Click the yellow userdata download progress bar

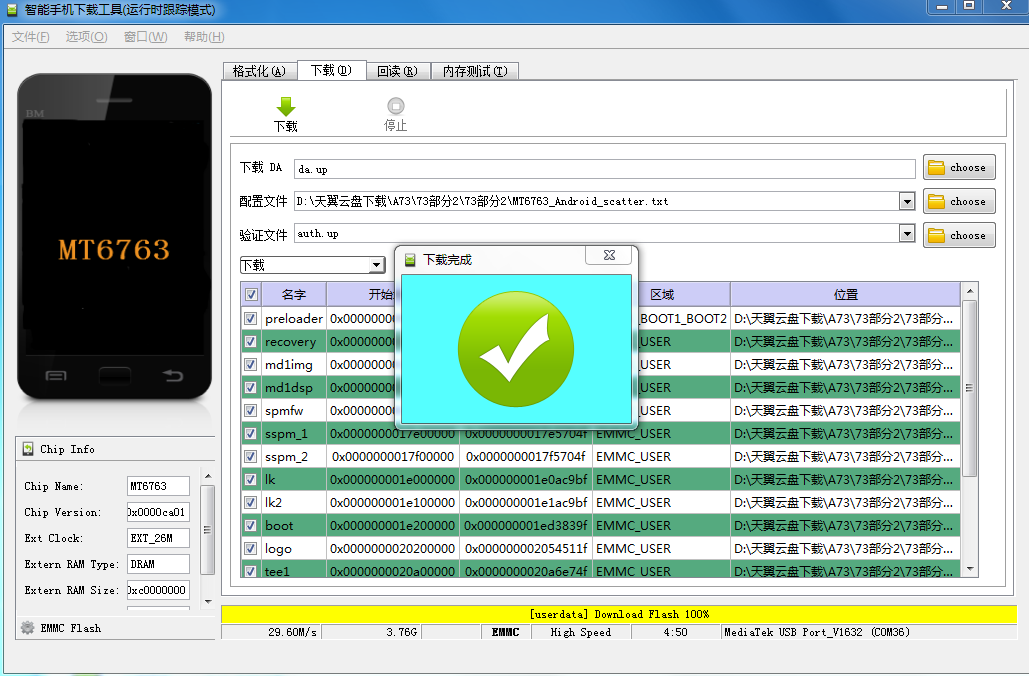(619, 614)
